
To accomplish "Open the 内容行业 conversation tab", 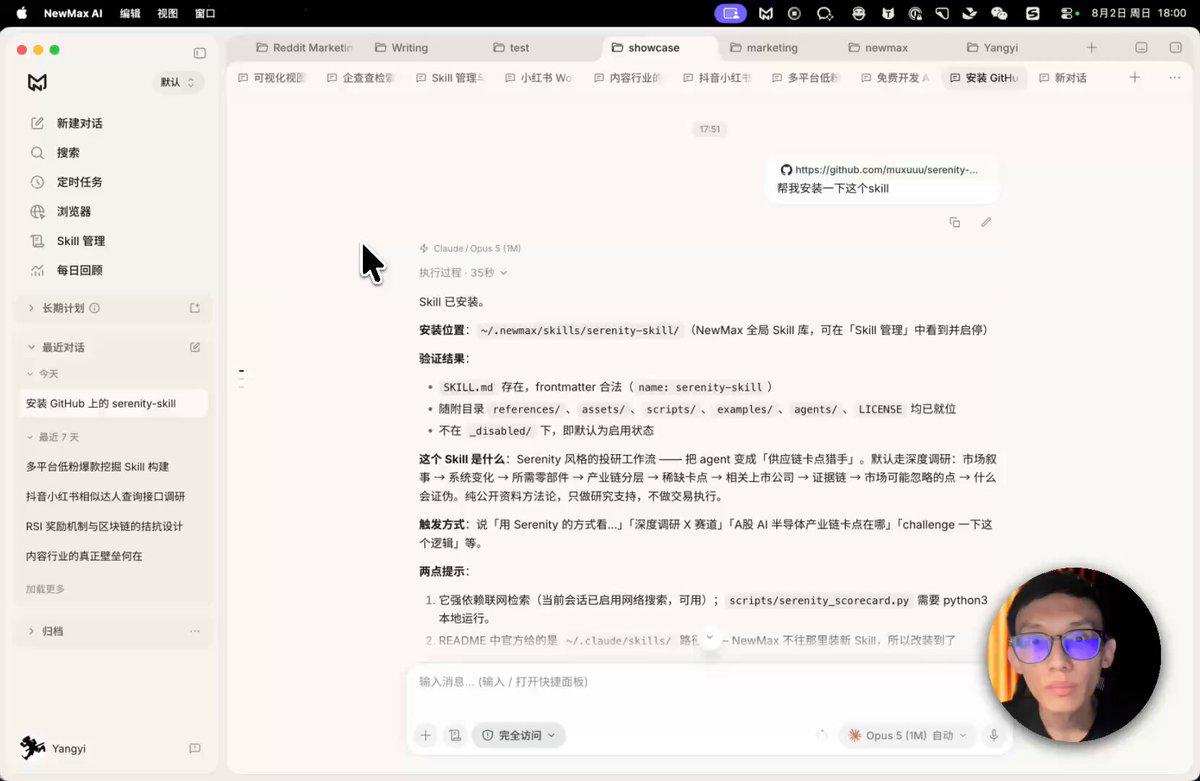I will coord(627,77).
